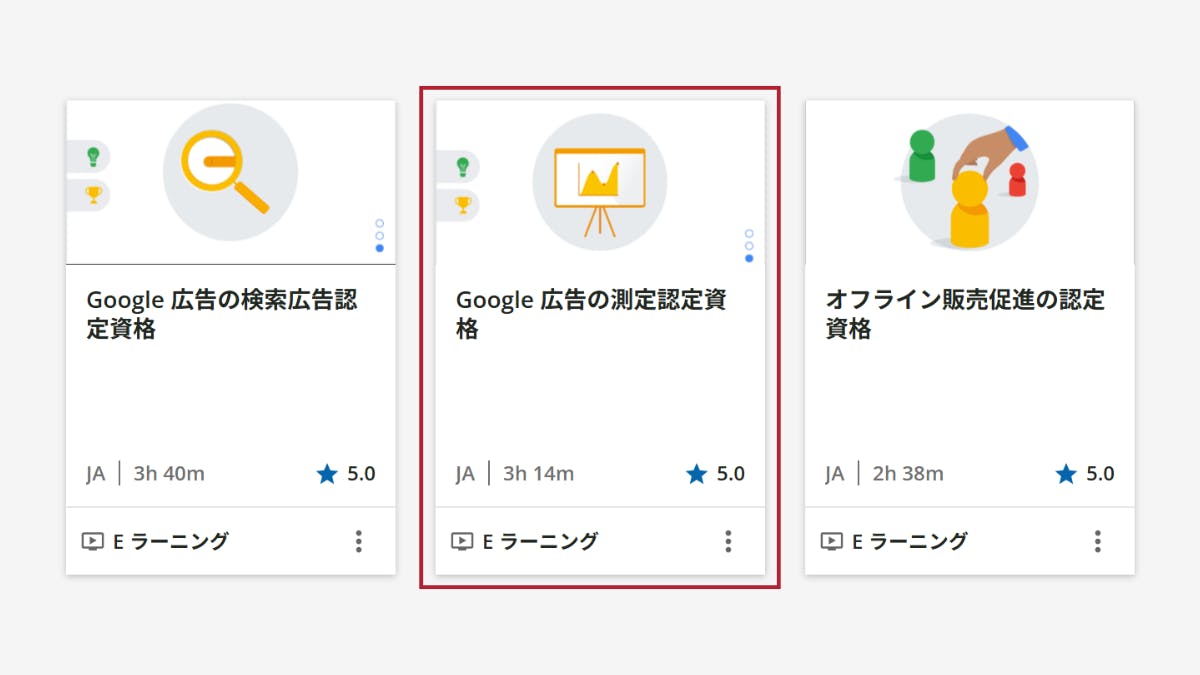Screen dimensions: 1200x675
Task: Click the magnifying glass thumbnail image
Action: click(230, 172)
